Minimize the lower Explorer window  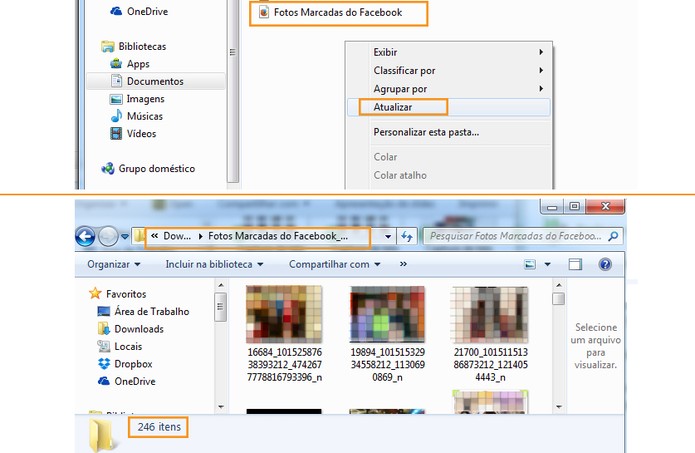(552, 207)
